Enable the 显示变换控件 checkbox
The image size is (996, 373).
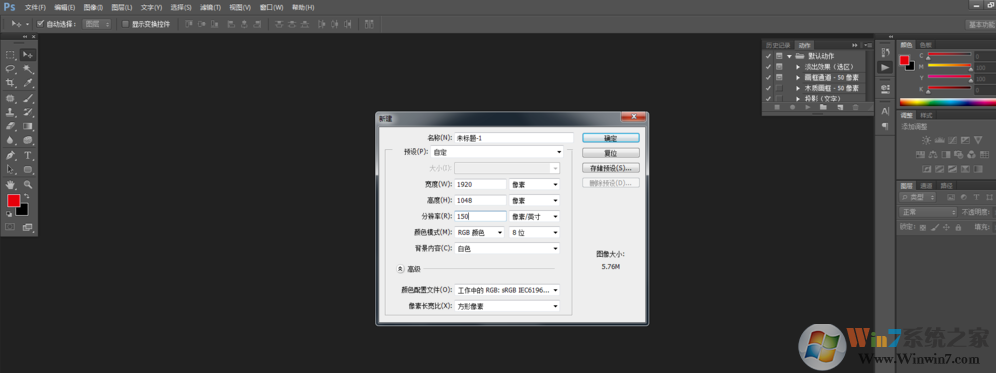coord(126,24)
